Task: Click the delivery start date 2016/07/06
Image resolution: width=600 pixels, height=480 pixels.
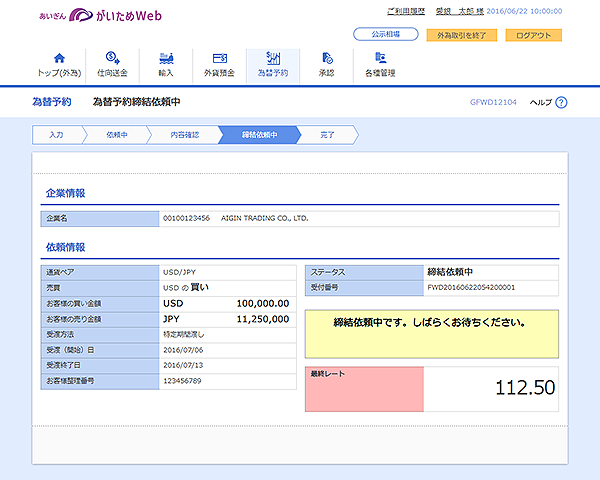Action: (x=183, y=350)
